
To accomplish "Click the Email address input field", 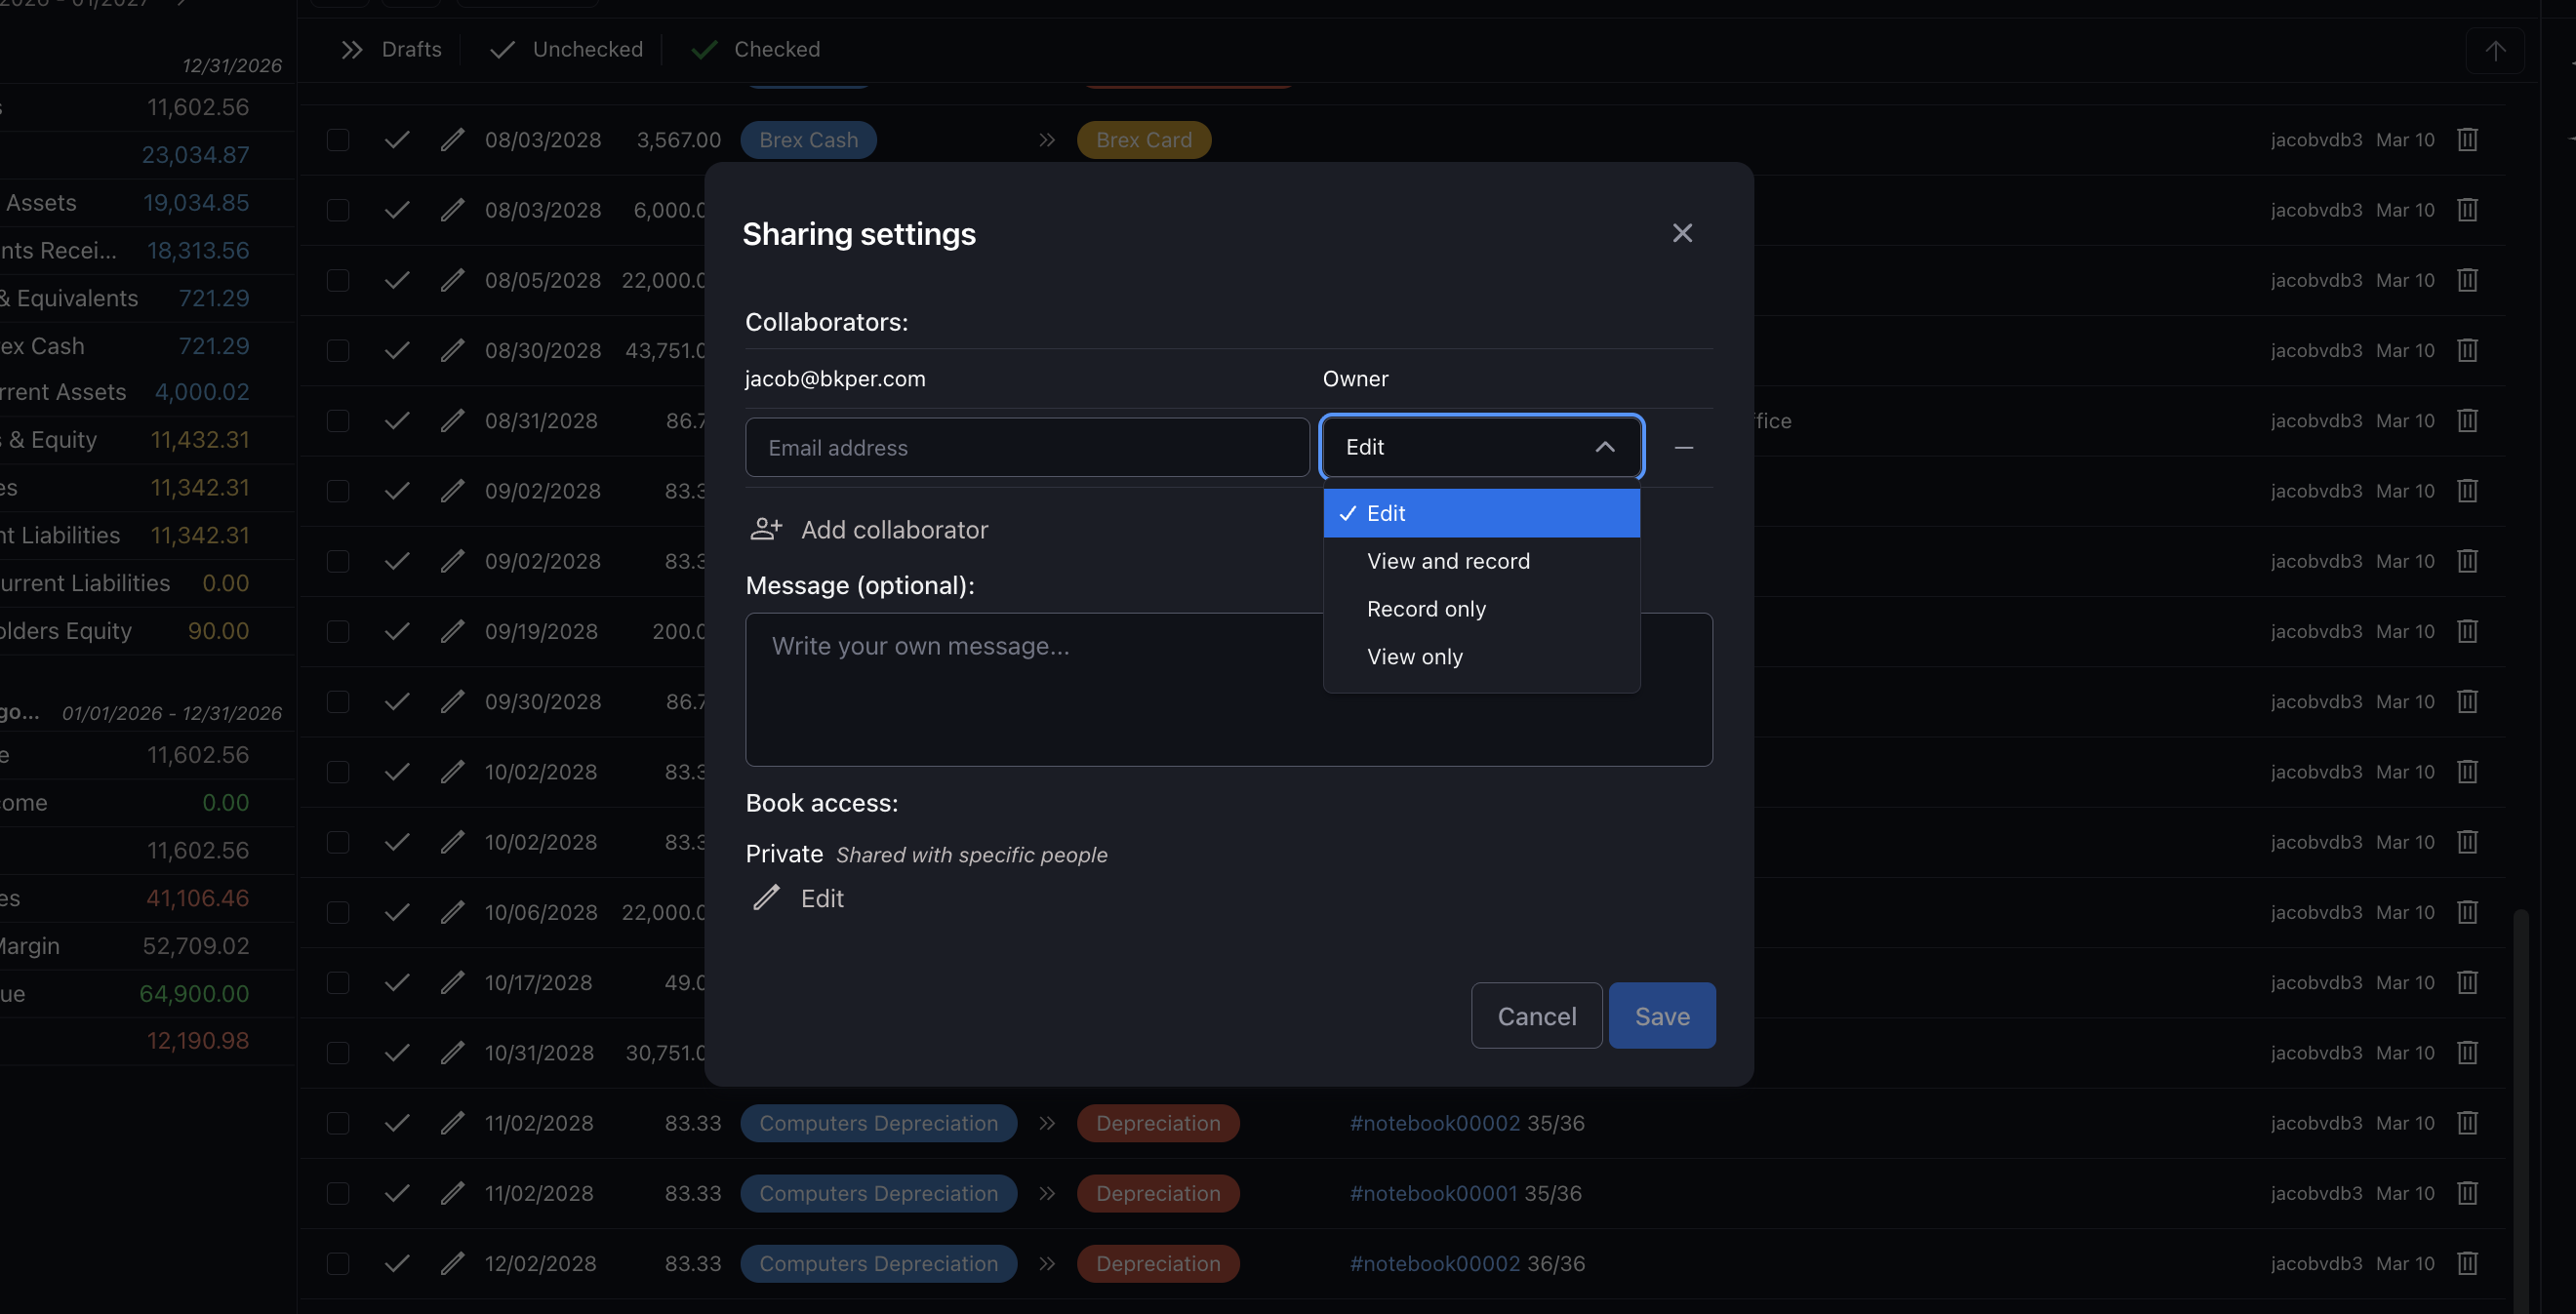I will [x=1027, y=447].
